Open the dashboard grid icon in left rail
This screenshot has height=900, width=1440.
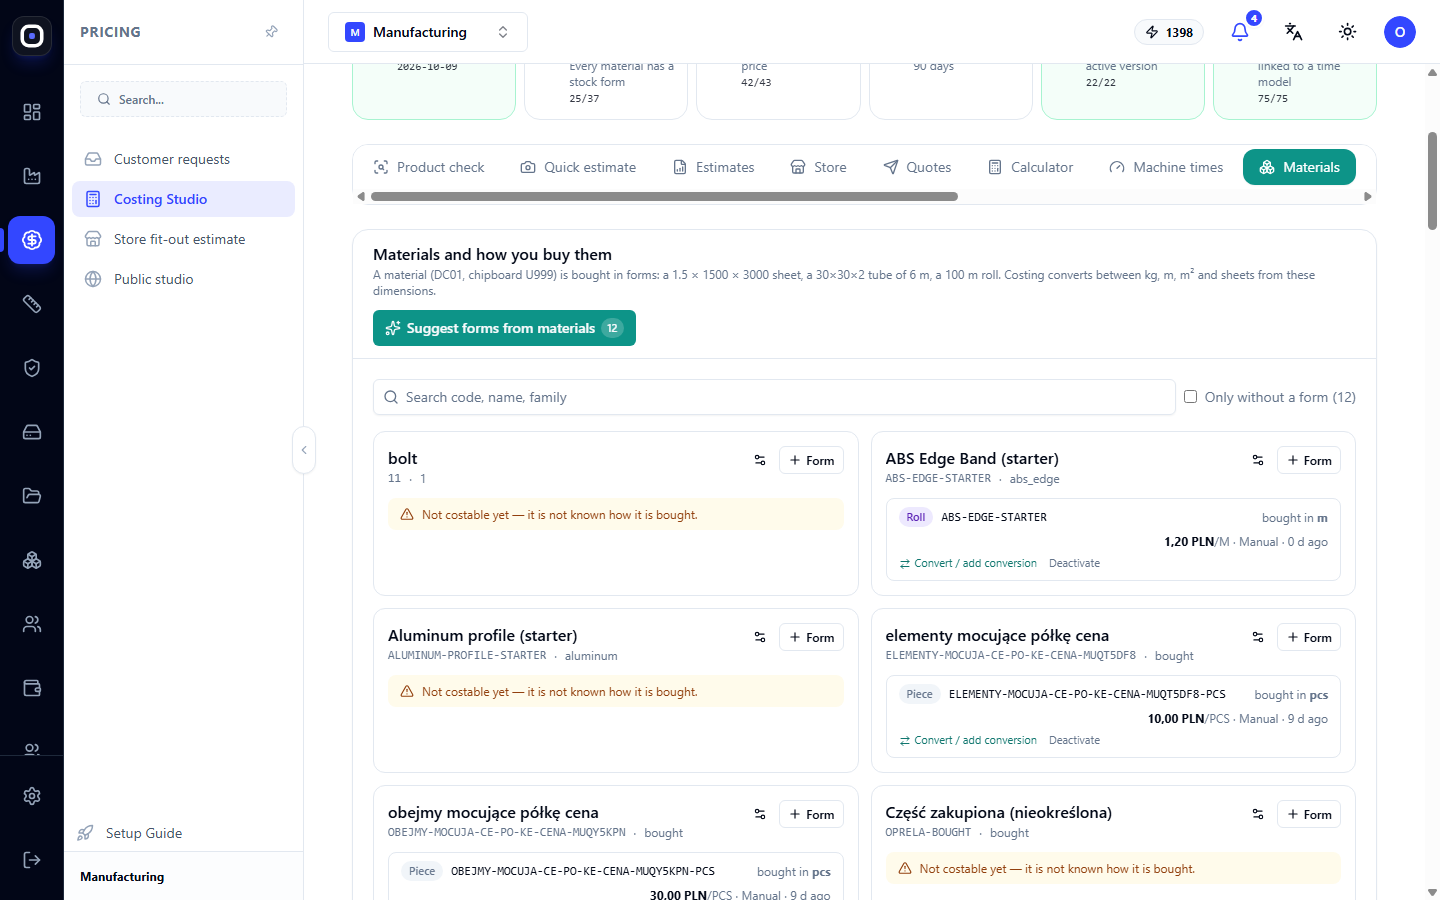coord(32,112)
